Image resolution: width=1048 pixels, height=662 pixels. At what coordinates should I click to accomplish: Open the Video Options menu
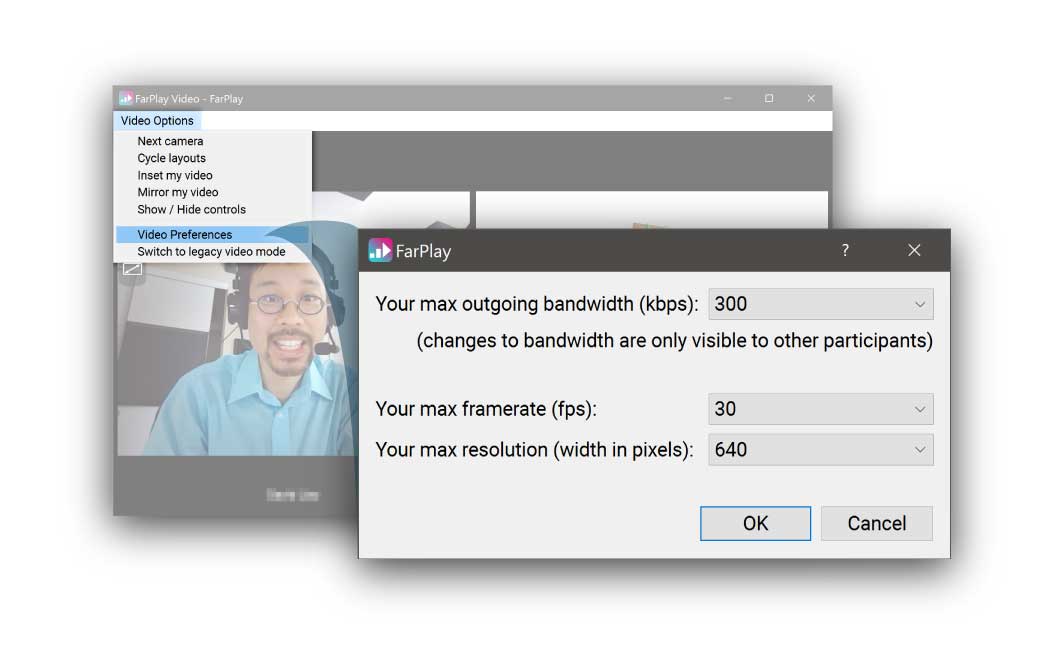click(157, 121)
